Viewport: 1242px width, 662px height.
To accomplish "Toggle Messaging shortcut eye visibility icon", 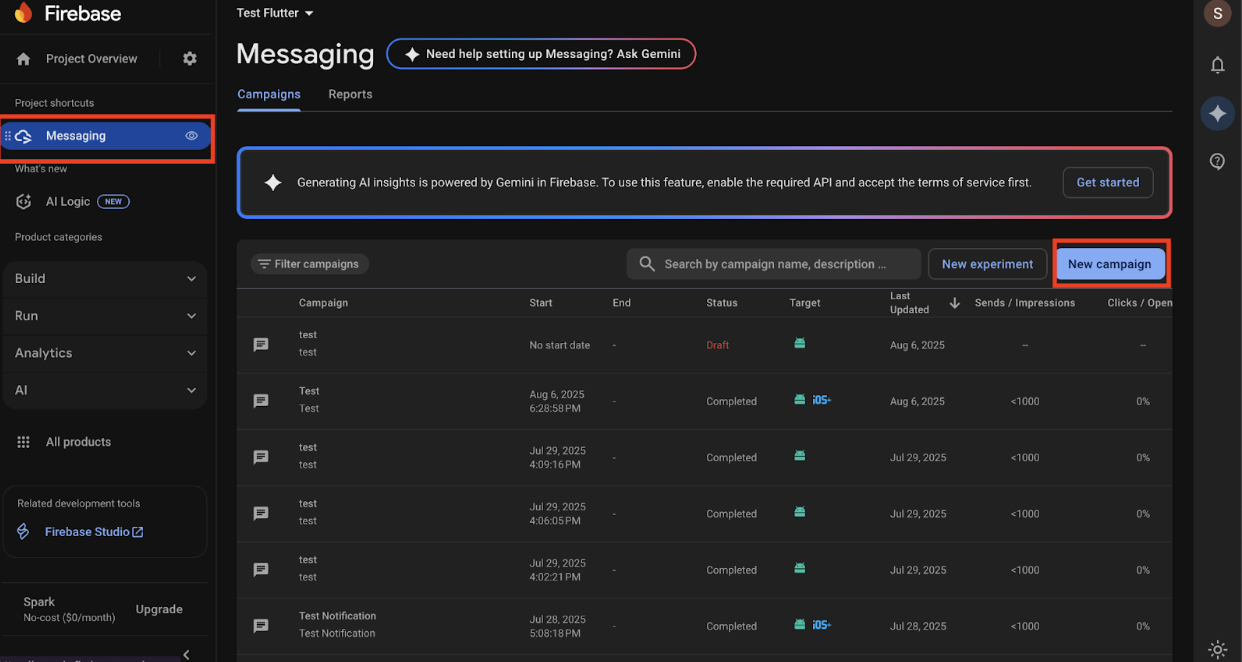I will [x=192, y=136].
